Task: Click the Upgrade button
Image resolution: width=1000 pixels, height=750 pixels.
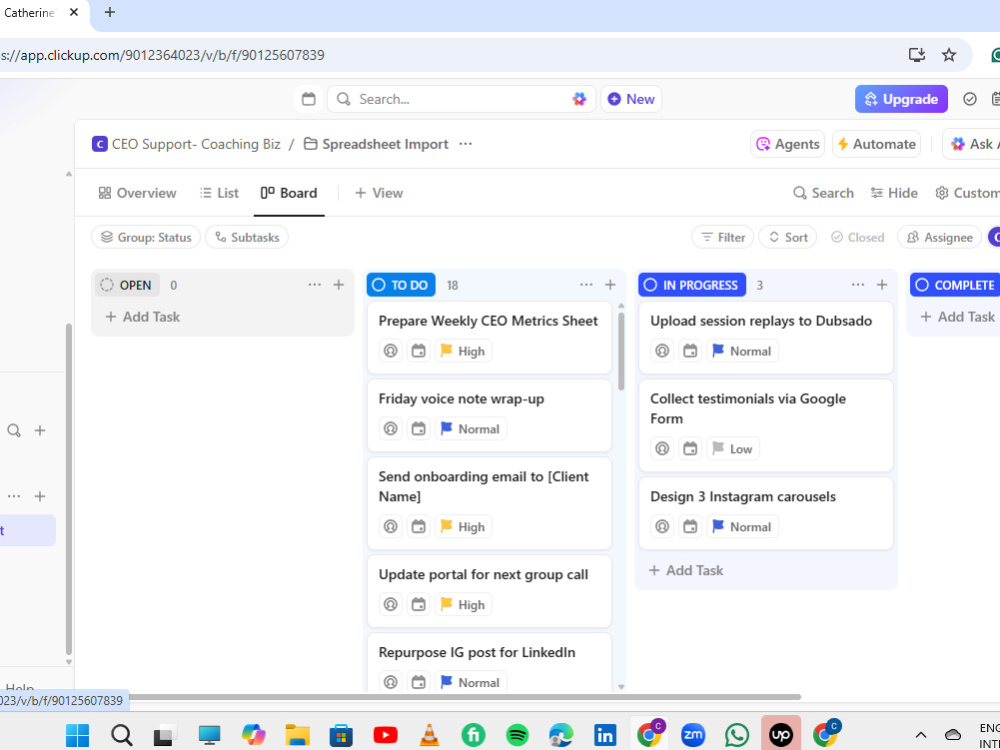Action: (901, 99)
